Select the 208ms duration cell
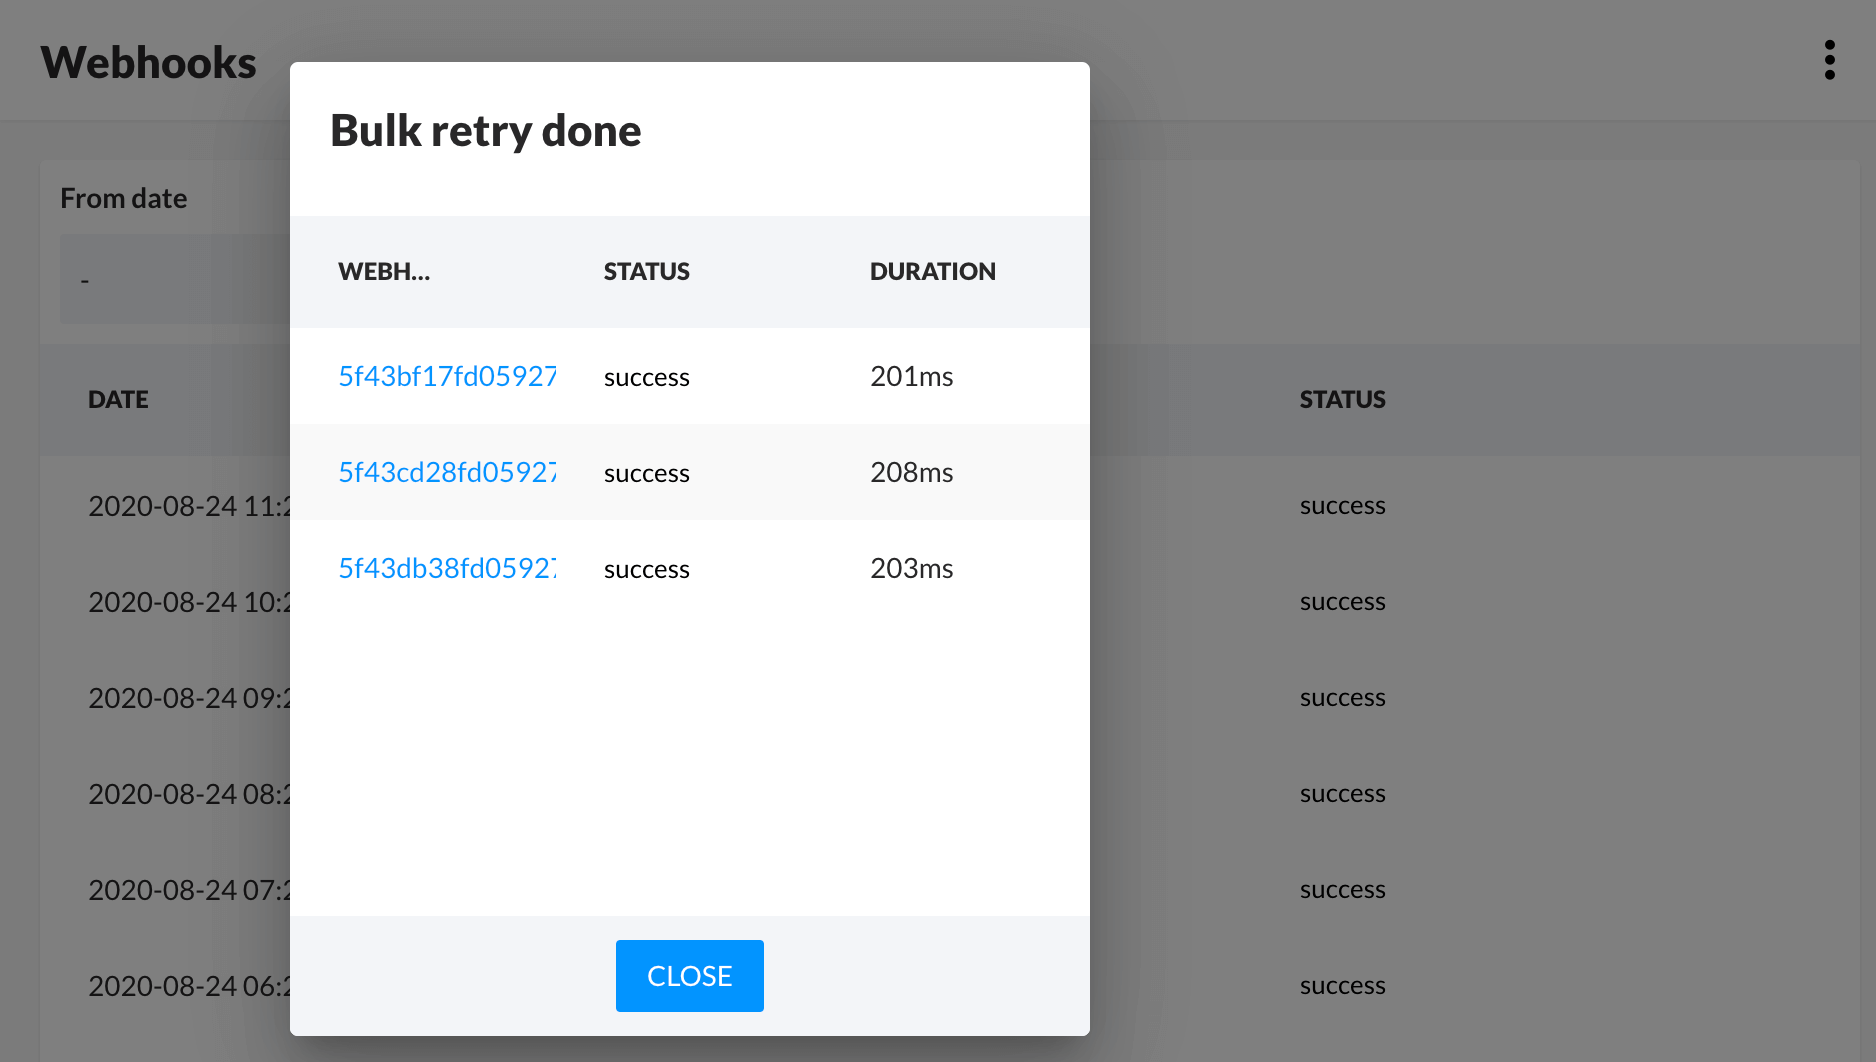The image size is (1876, 1062). pos(911,472)
